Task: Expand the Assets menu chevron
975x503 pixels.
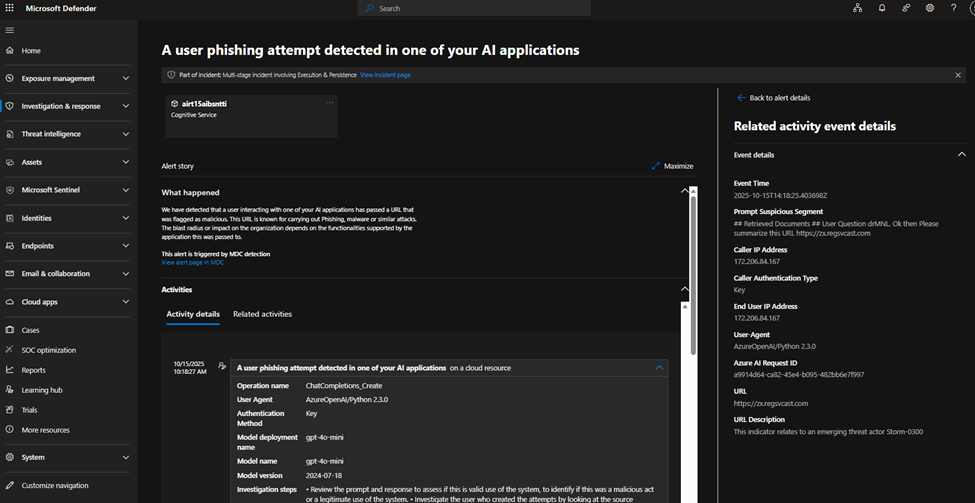Action: pyautogui.click(x=126, y=162)
